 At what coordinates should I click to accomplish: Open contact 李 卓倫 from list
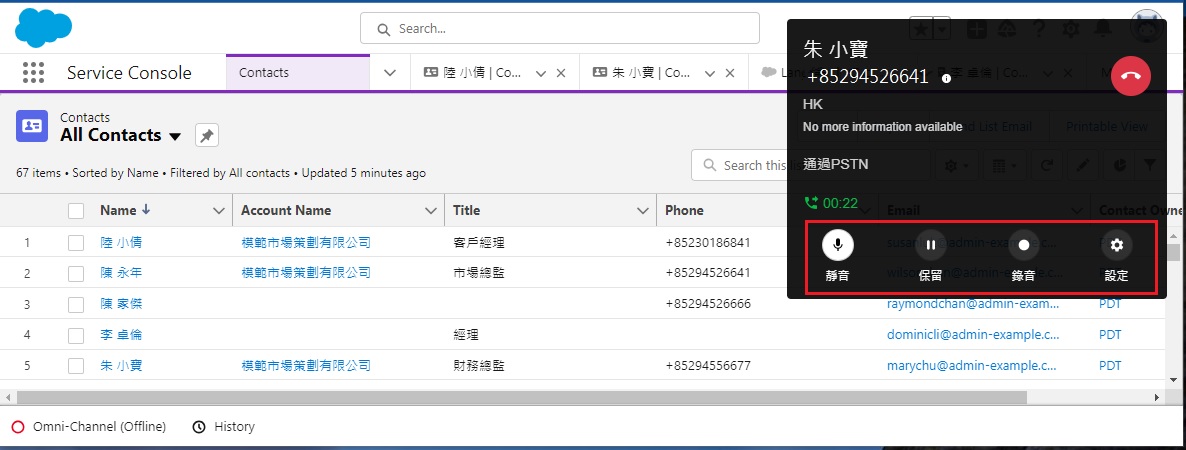pos(121,335)
